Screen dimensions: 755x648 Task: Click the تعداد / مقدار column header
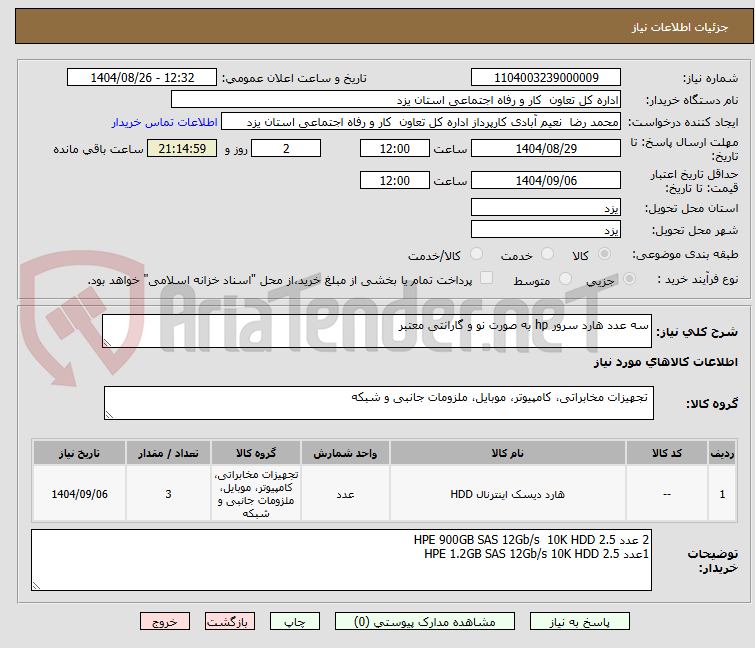click(168, 453)
